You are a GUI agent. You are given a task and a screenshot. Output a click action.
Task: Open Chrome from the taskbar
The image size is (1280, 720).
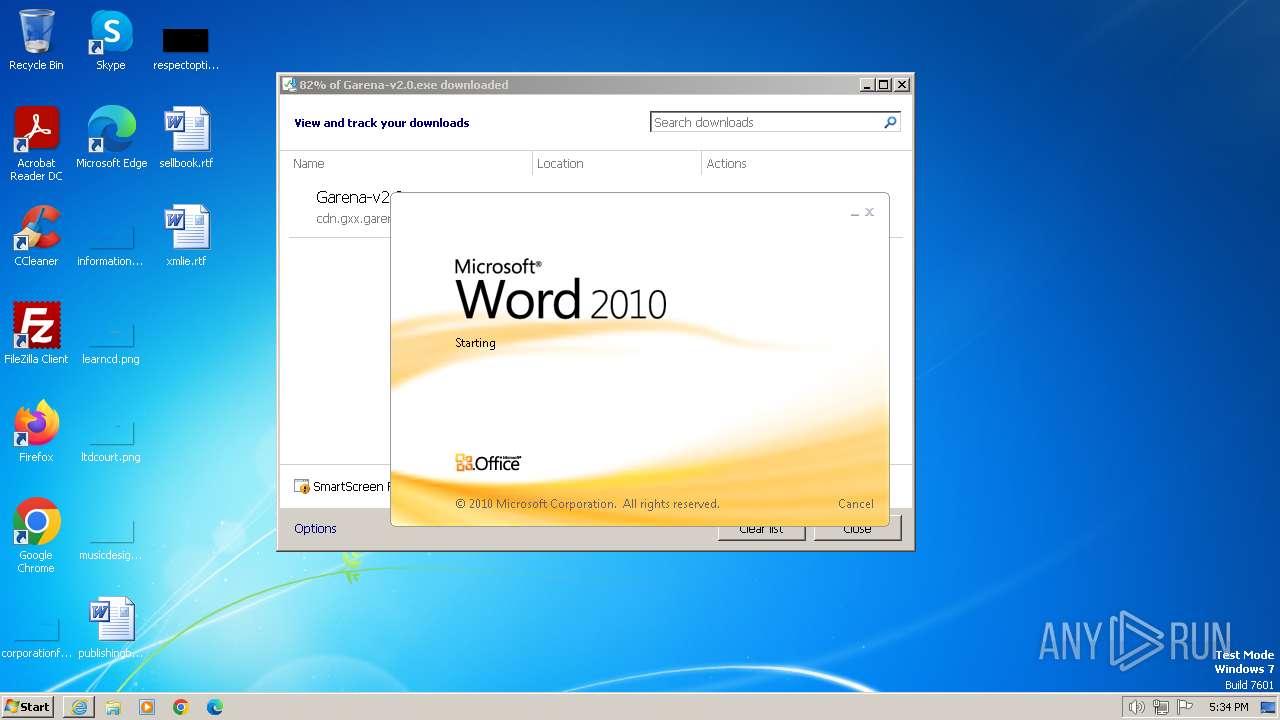tap(181, 707)
